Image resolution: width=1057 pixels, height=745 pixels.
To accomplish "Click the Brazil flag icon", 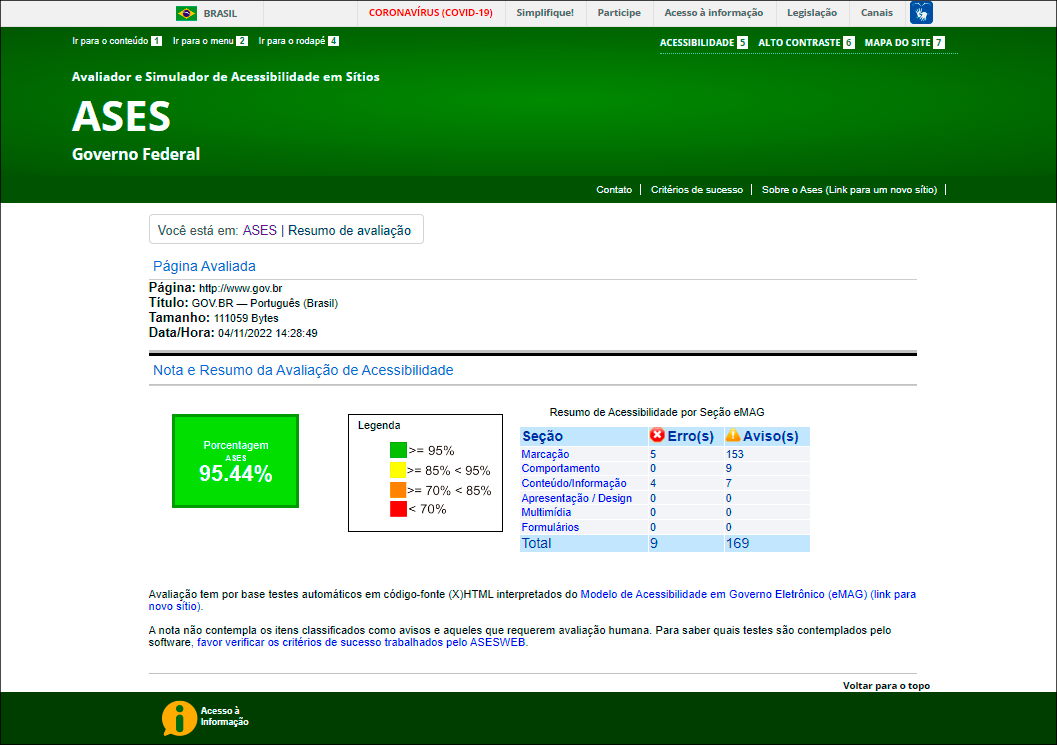I will click(x=186, y=13).
